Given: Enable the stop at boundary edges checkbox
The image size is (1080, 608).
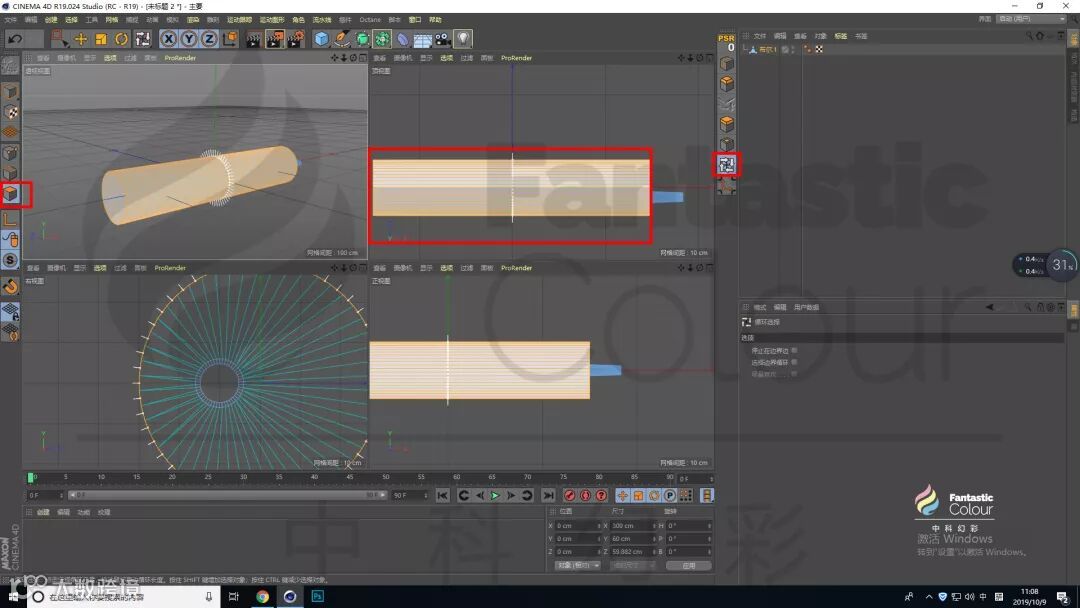Looking at the screenshot, I should click(794, 351).
